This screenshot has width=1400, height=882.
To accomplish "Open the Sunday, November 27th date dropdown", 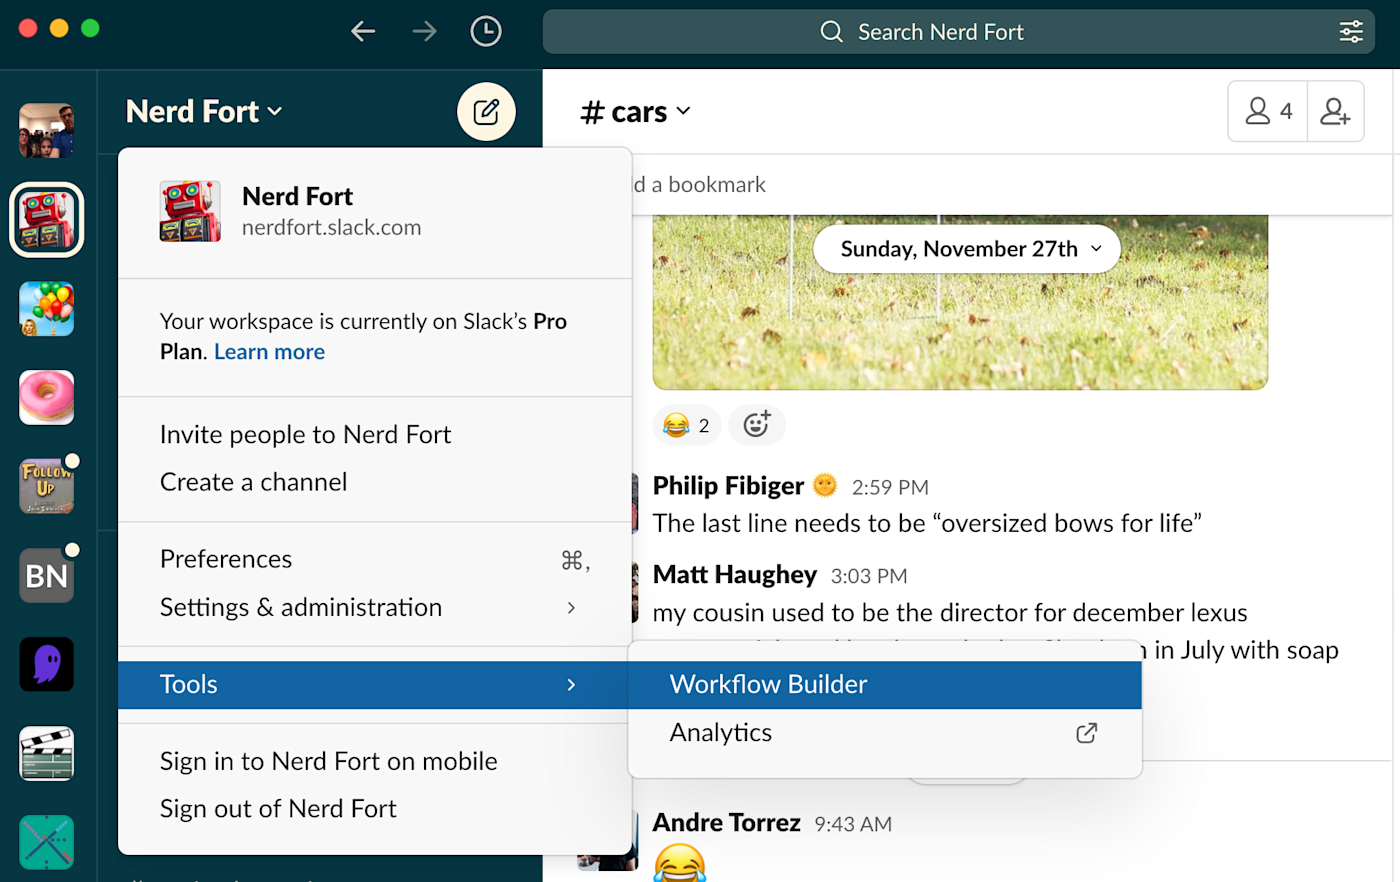I will coord(966,249).
